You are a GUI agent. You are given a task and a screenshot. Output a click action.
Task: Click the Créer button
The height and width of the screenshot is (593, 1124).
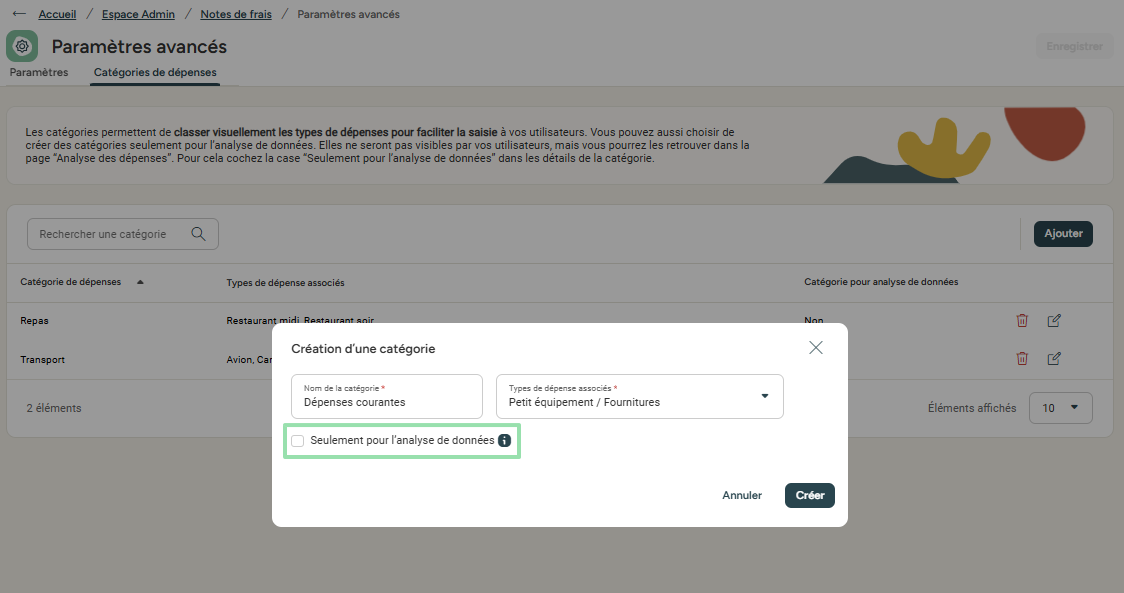pos(809,495)
